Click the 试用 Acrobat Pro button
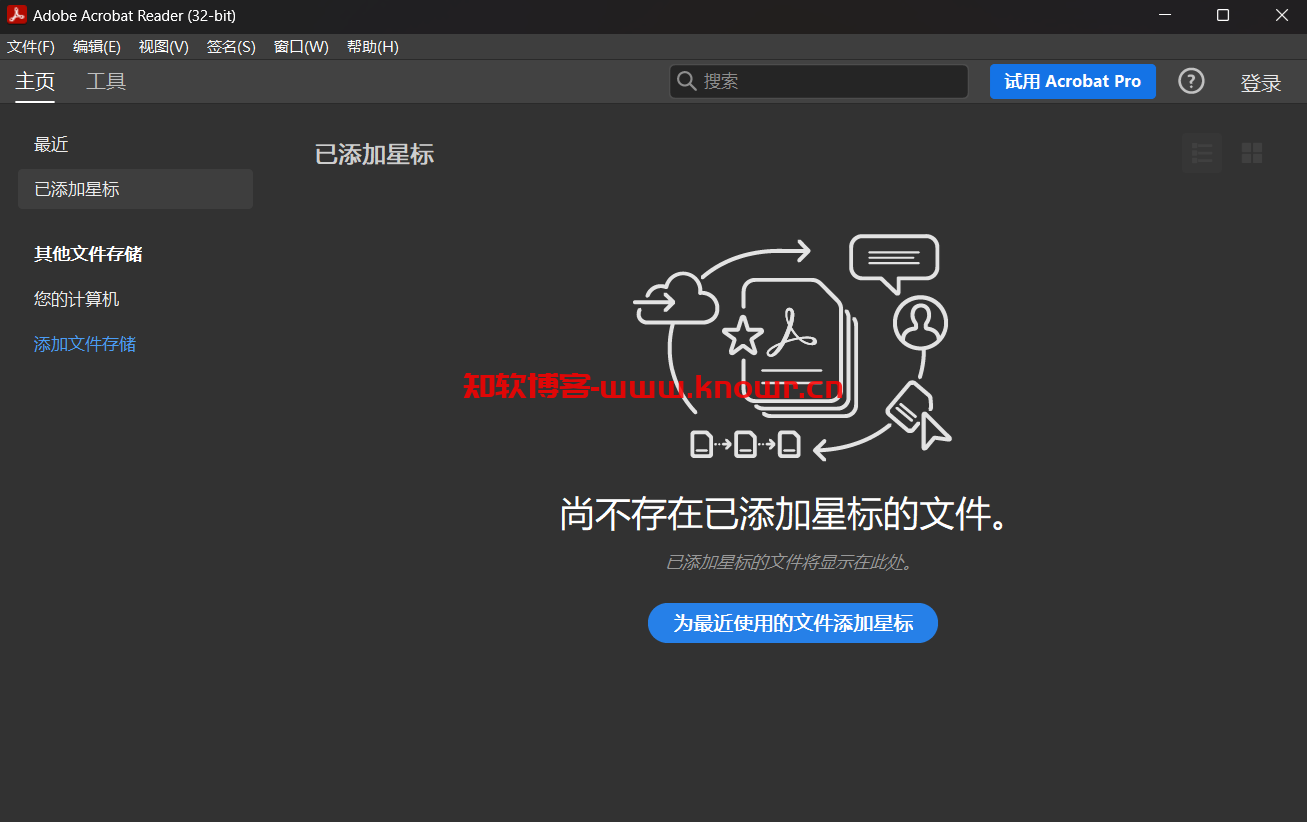 click(1073, 82)
